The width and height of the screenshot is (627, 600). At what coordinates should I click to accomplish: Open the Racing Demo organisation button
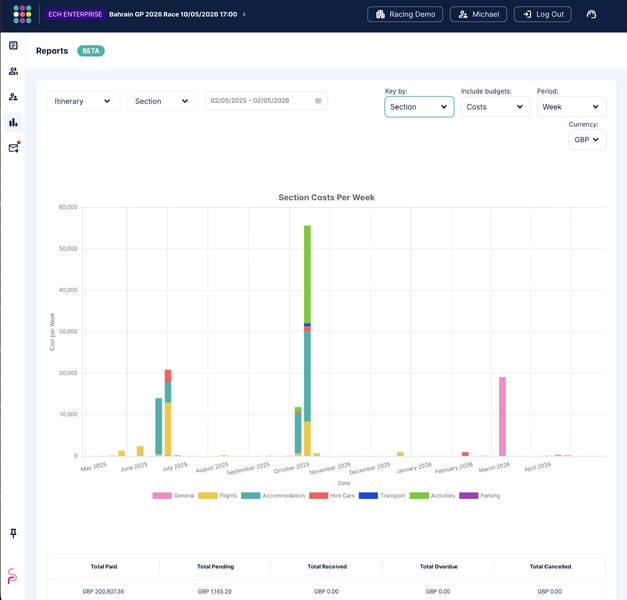pyautogui.click(x=405, y=14)
